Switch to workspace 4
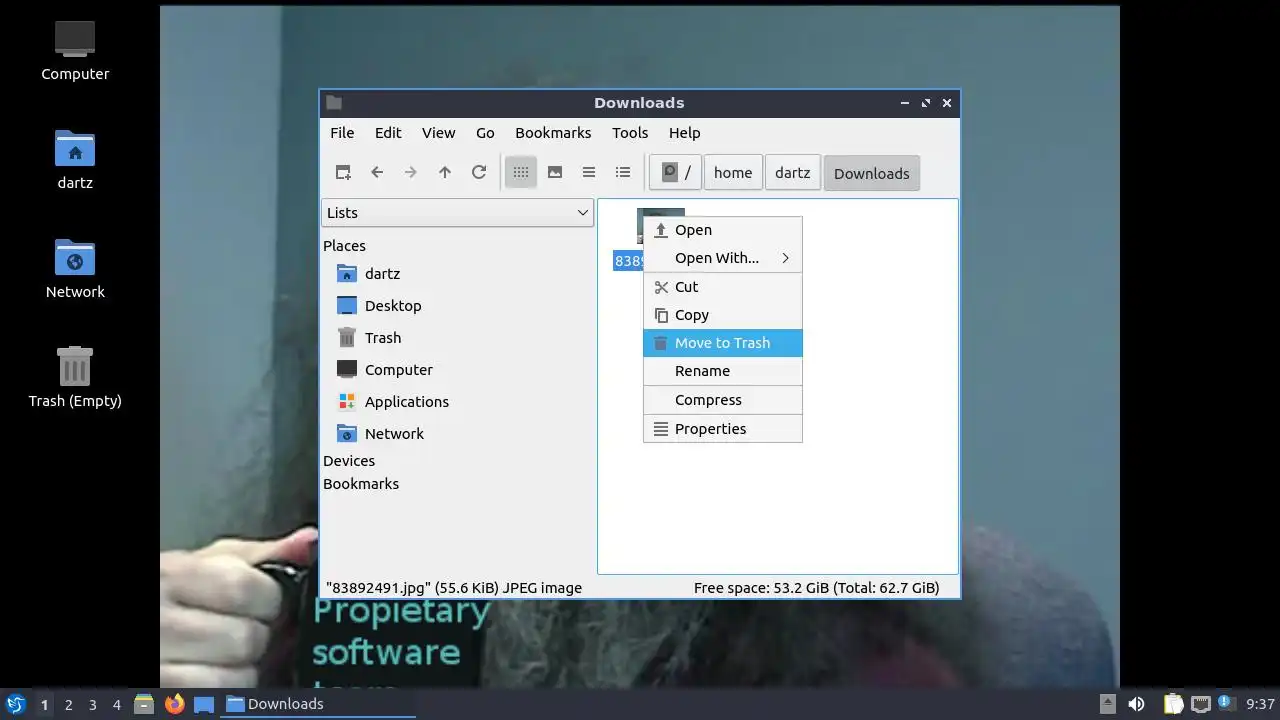This screenshot has width=1280, height=720. (116, 704)
